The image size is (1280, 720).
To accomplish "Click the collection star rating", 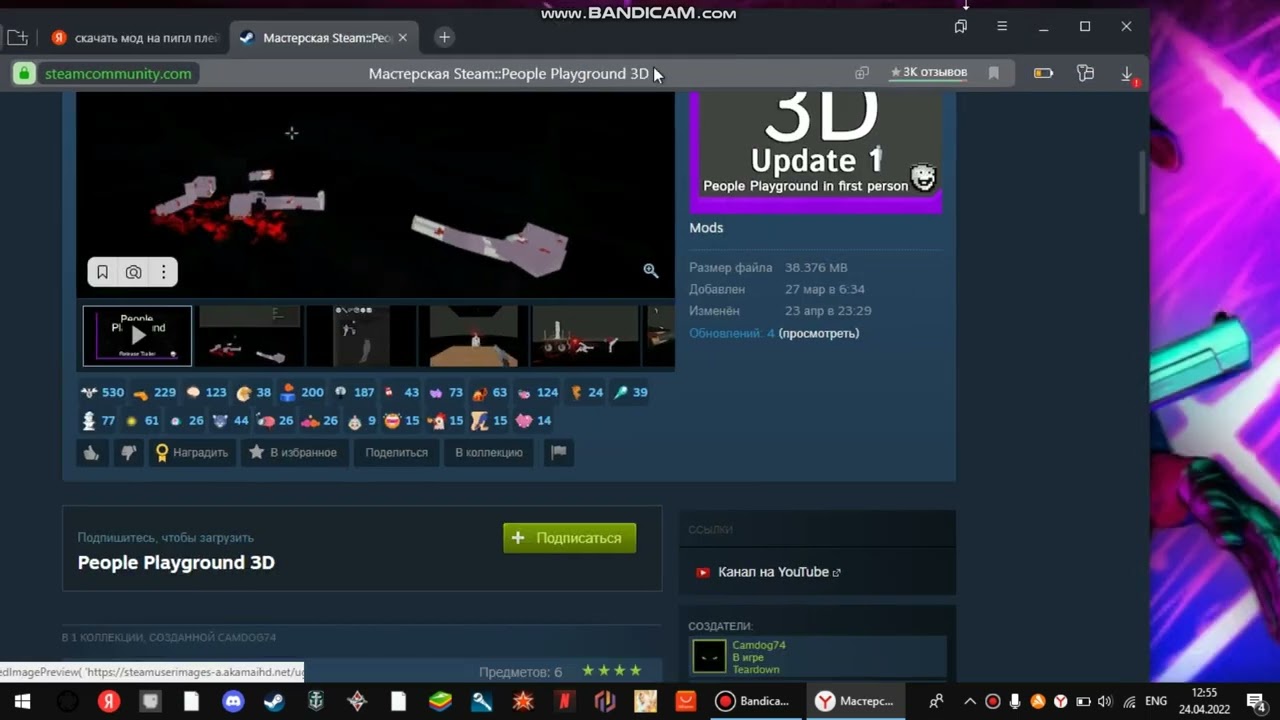I will click(611, 671).
